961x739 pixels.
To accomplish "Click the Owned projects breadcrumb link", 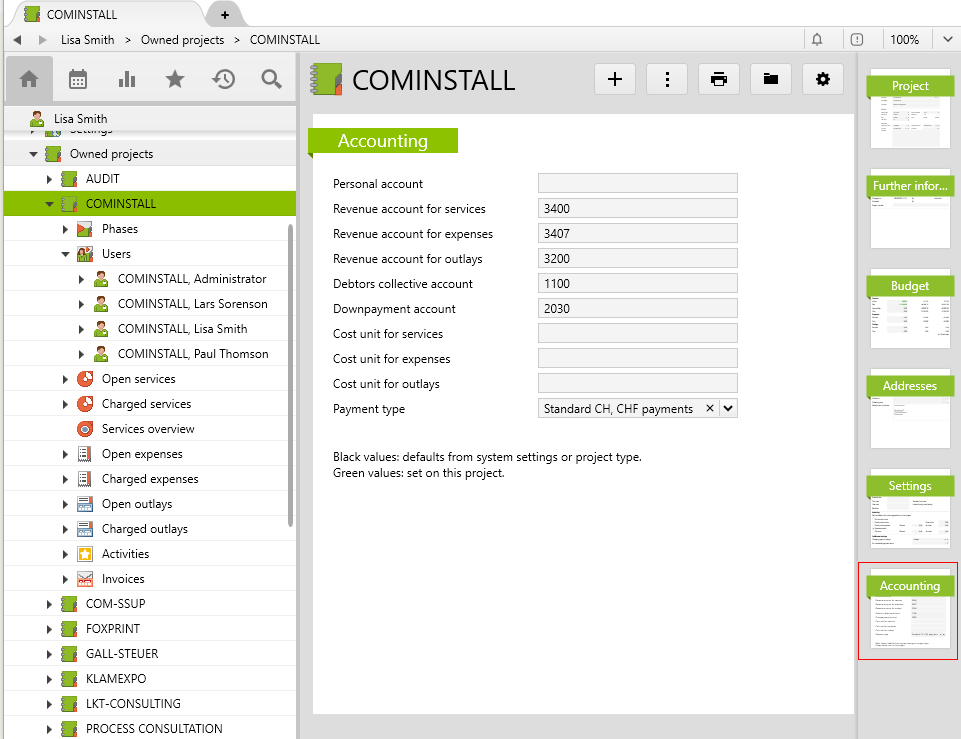I will click(182, 40).
